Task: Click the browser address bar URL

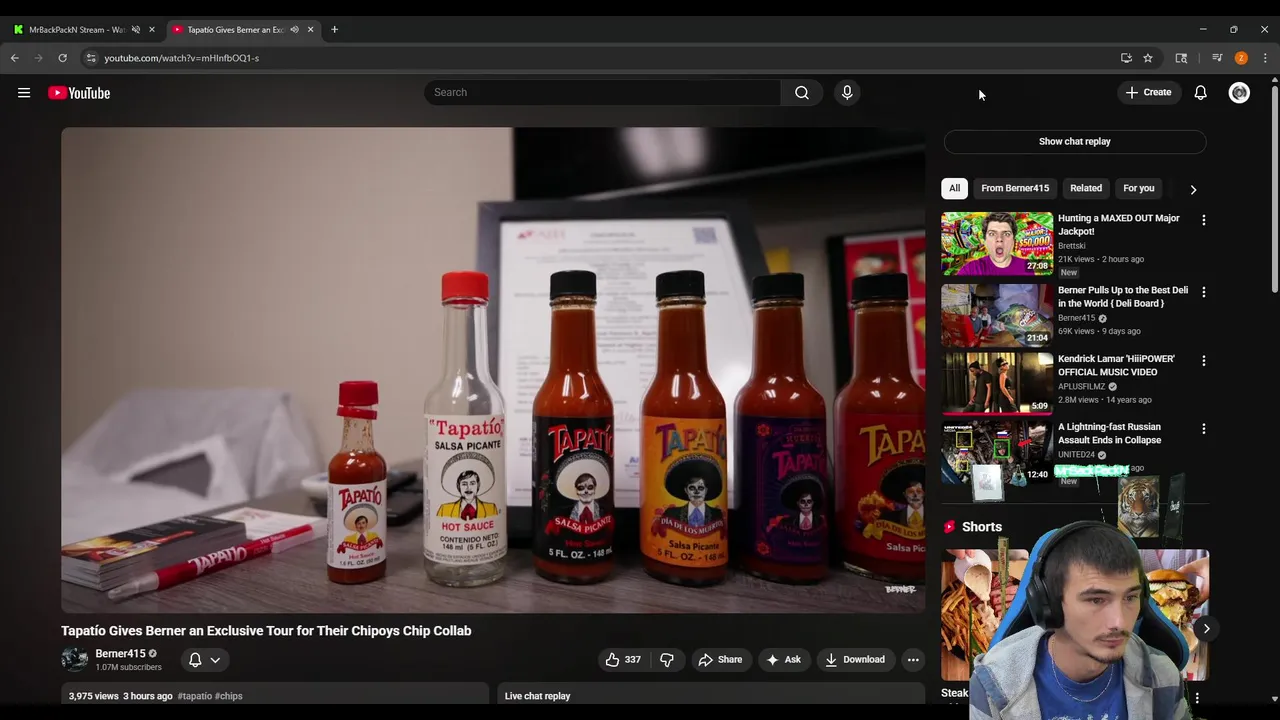Action: coord(181,58)
